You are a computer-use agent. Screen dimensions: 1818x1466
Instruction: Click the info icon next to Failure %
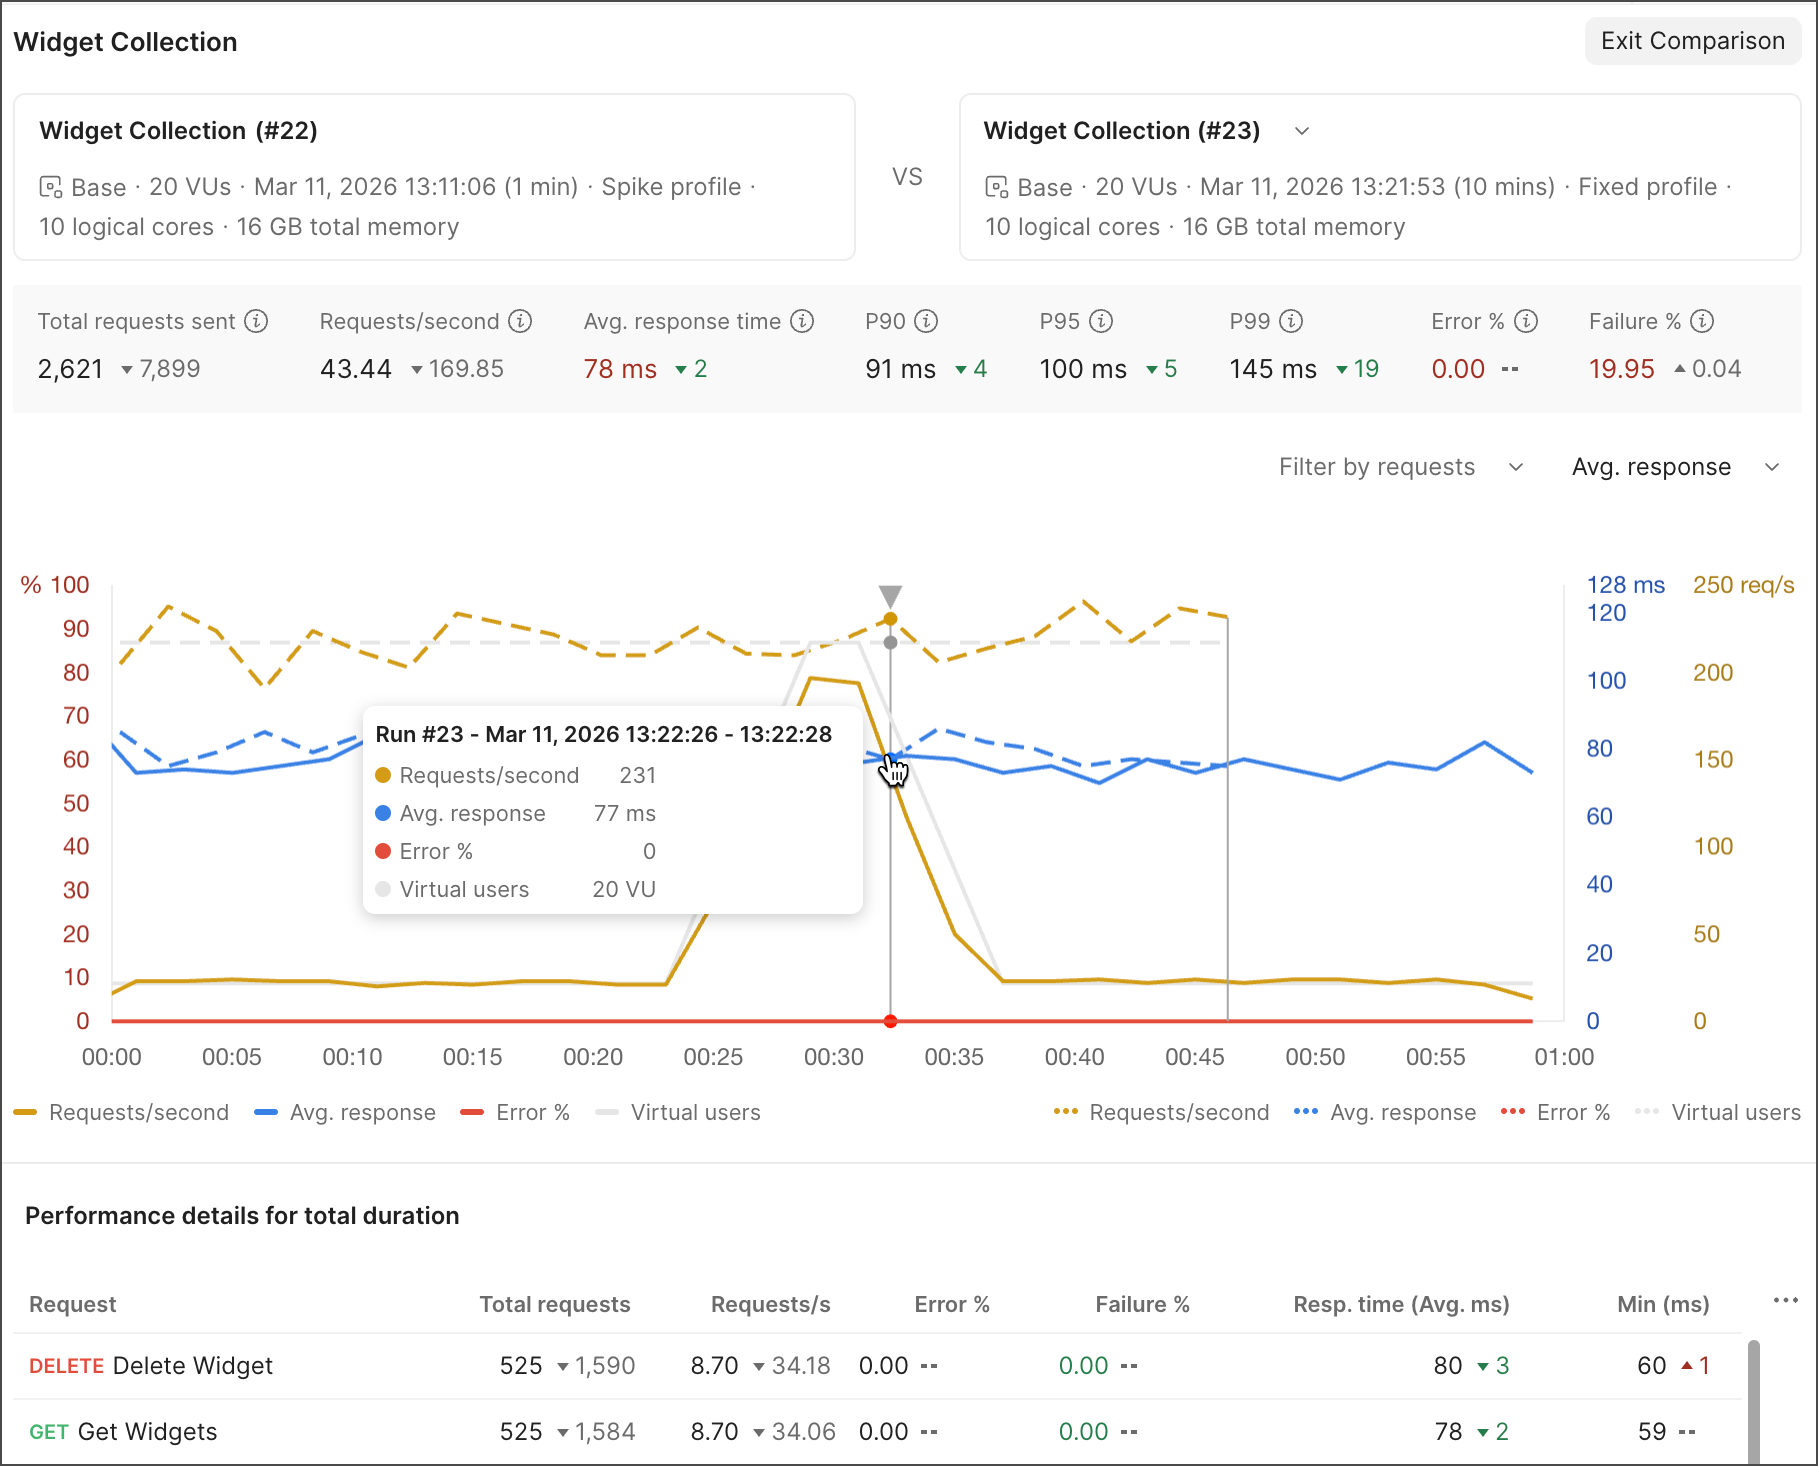click(1703, 321)
